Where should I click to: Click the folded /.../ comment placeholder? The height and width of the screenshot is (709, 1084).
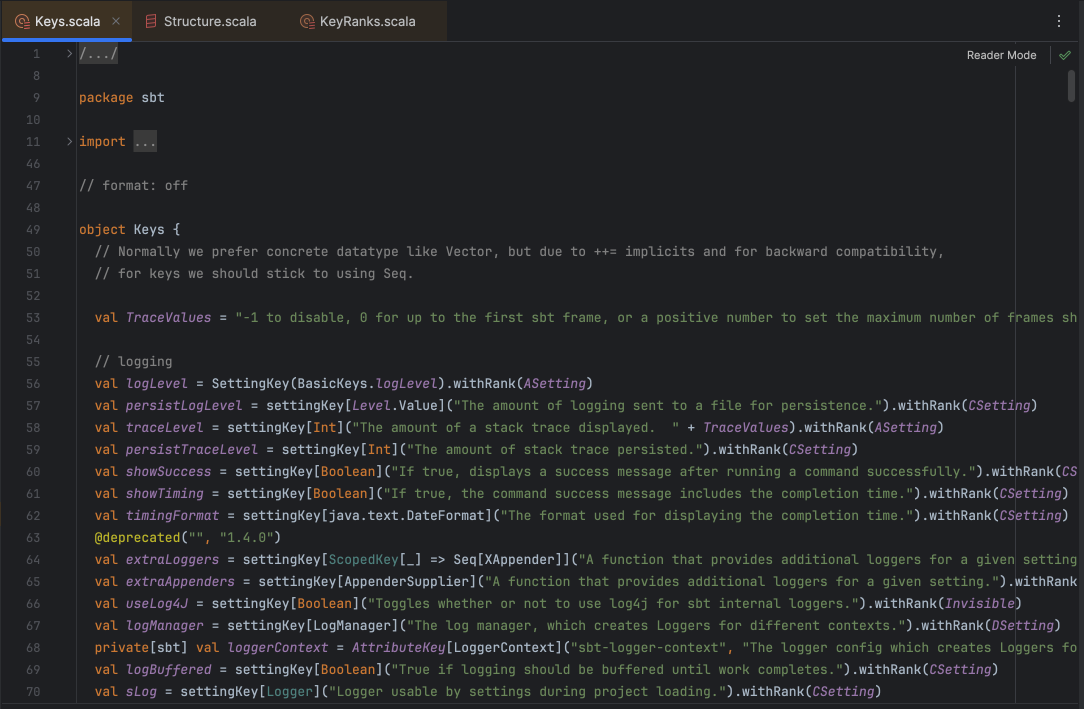click(98, 53)
